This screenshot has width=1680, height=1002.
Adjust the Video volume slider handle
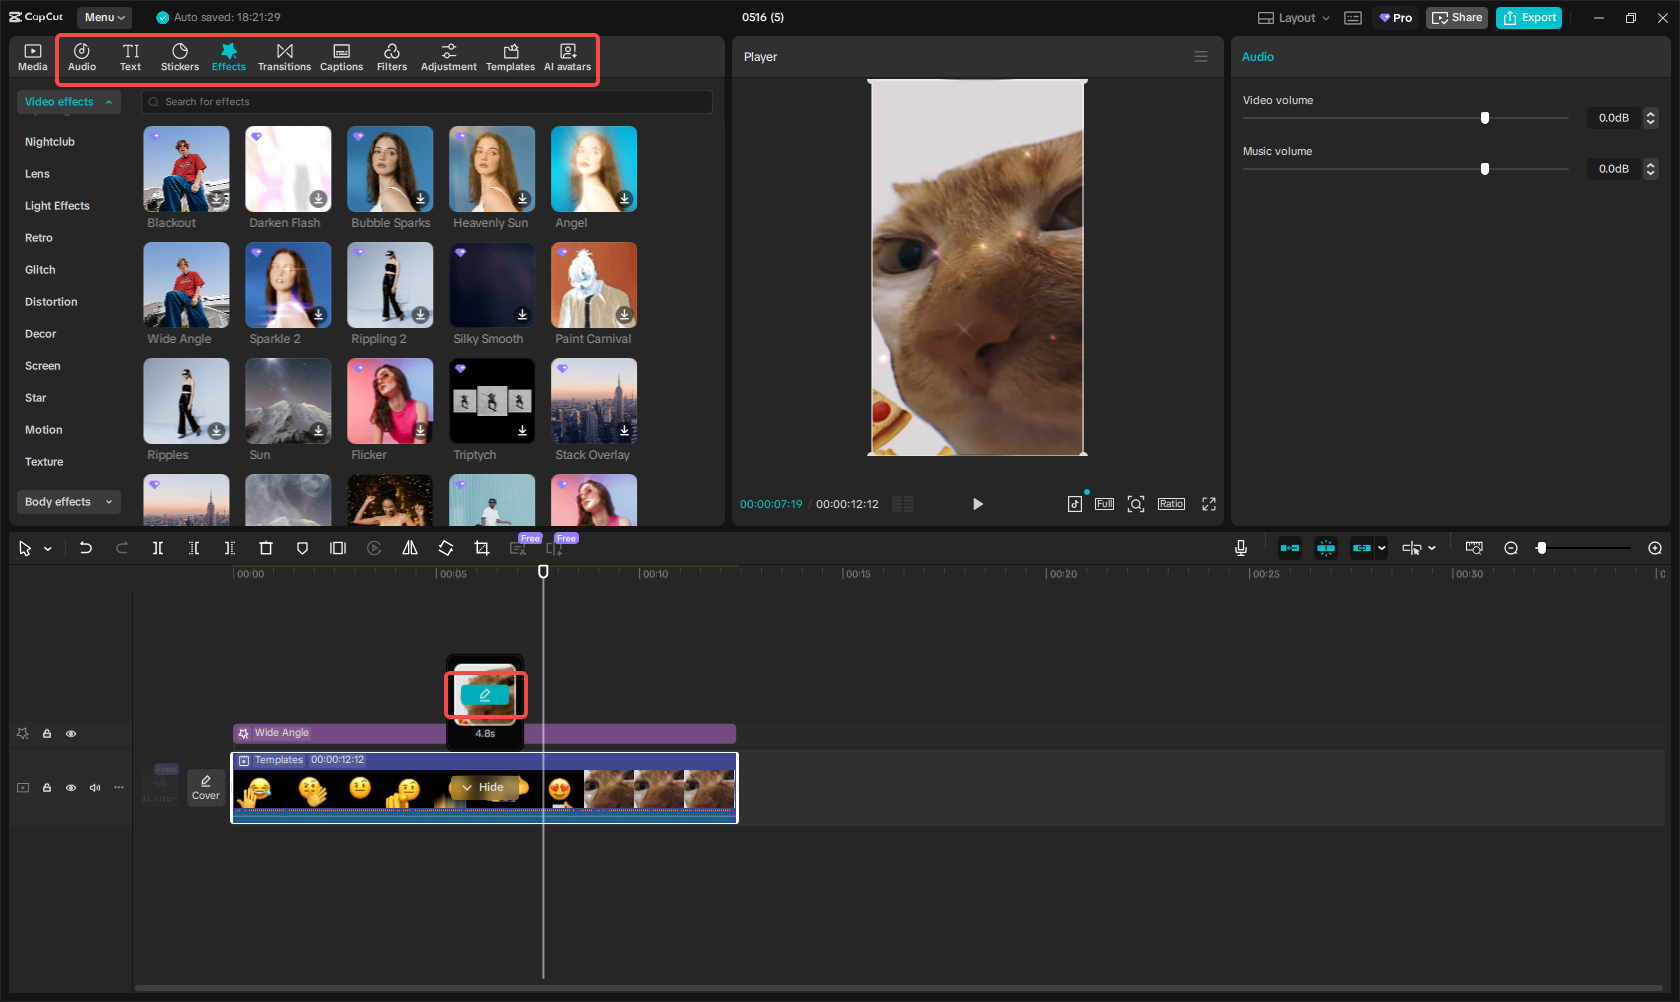click(x=1485, y=118)
